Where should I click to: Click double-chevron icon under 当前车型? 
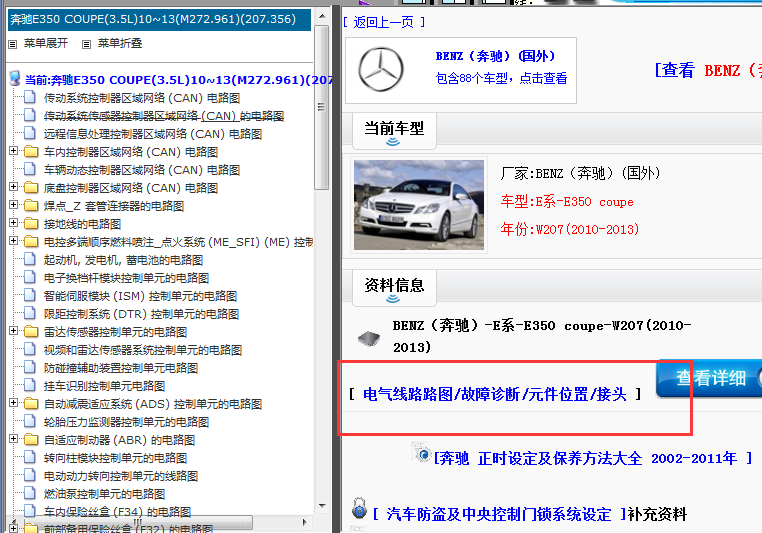(393, 141)
